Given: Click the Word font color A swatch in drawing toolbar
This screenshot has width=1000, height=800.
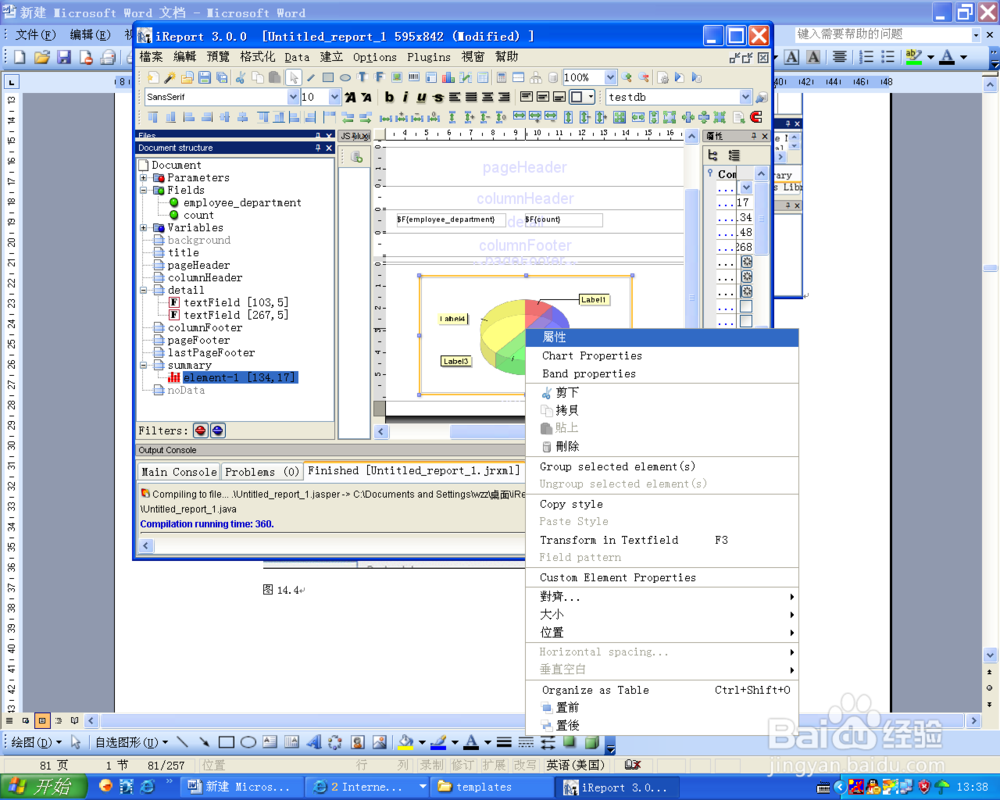Looking at the screenshot, I should pyautogui.click(x=471, y=743).
